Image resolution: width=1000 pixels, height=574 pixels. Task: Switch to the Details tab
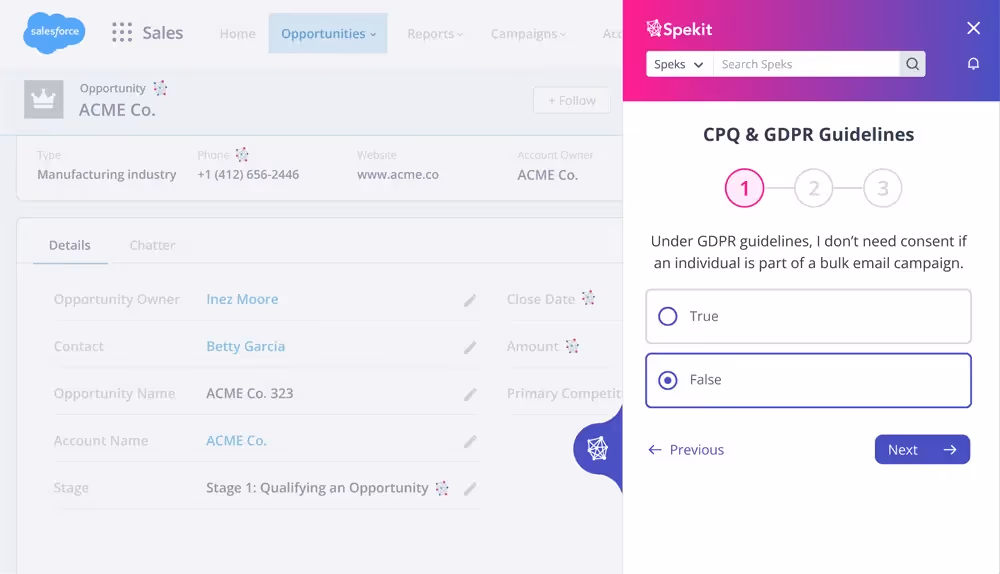coord(70,245)
